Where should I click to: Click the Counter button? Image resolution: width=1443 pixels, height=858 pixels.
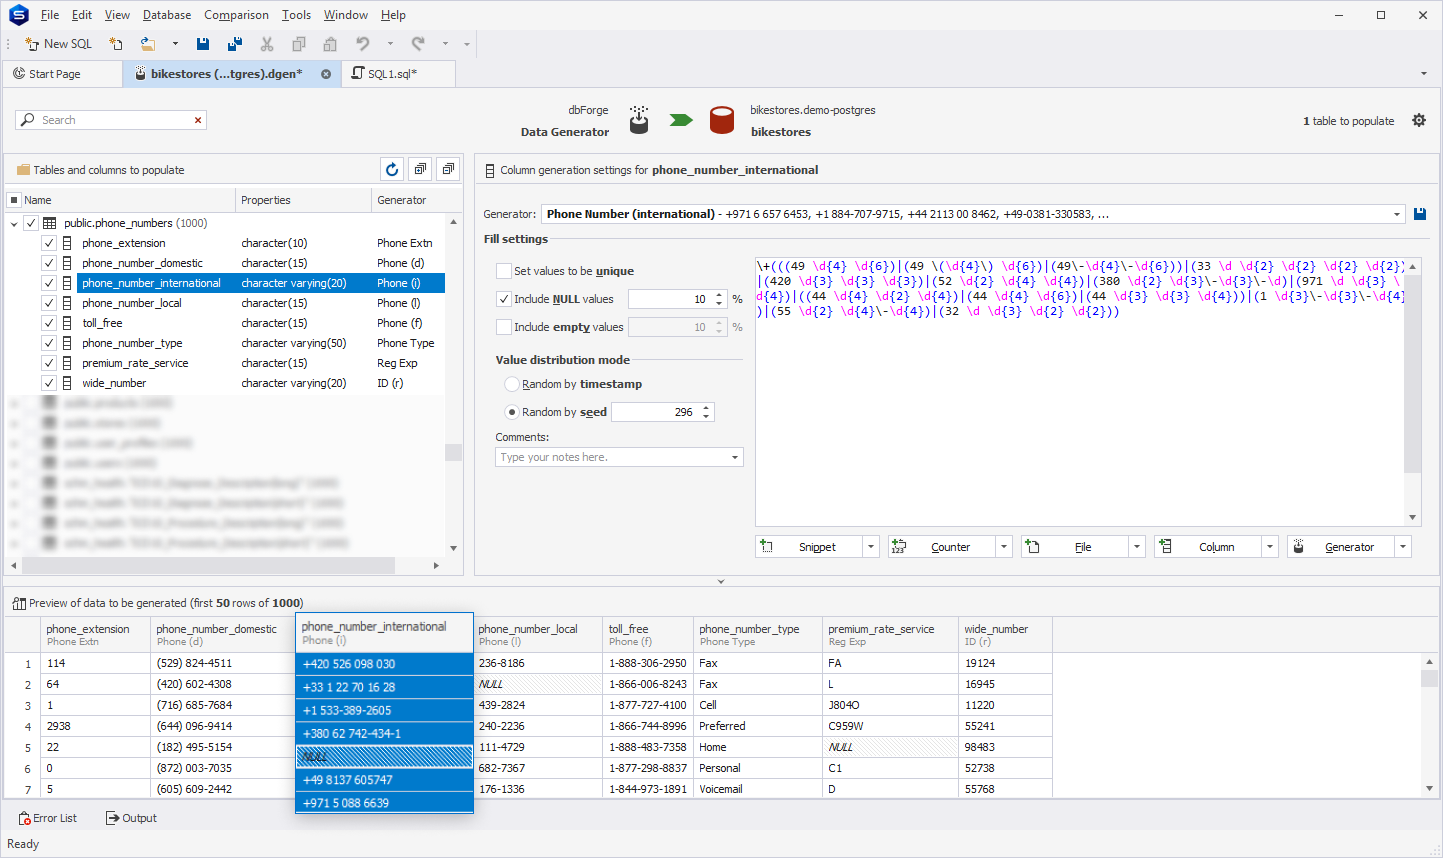coord(942,547)
